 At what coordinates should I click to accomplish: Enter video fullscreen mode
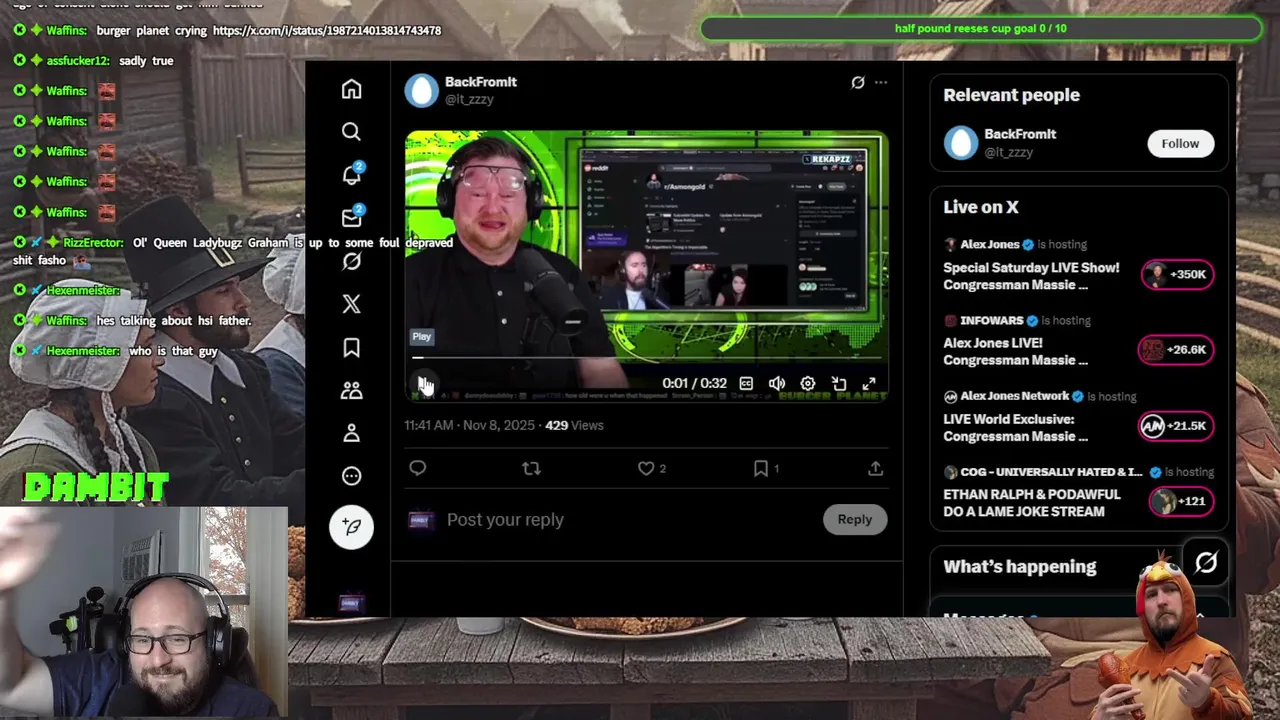(x=869, y=384)
